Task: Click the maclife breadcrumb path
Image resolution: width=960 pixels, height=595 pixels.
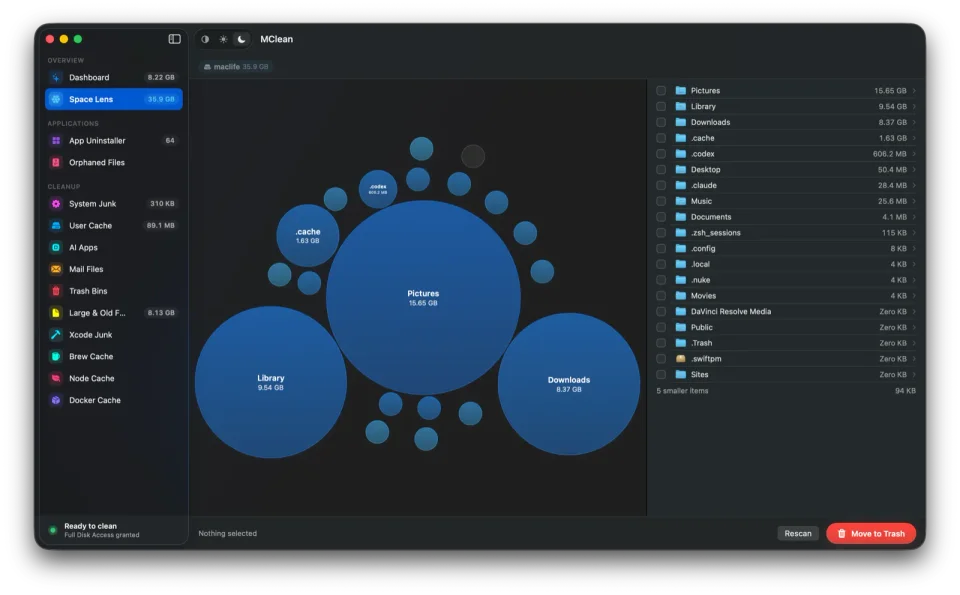Action: click(x=236, y=67)
